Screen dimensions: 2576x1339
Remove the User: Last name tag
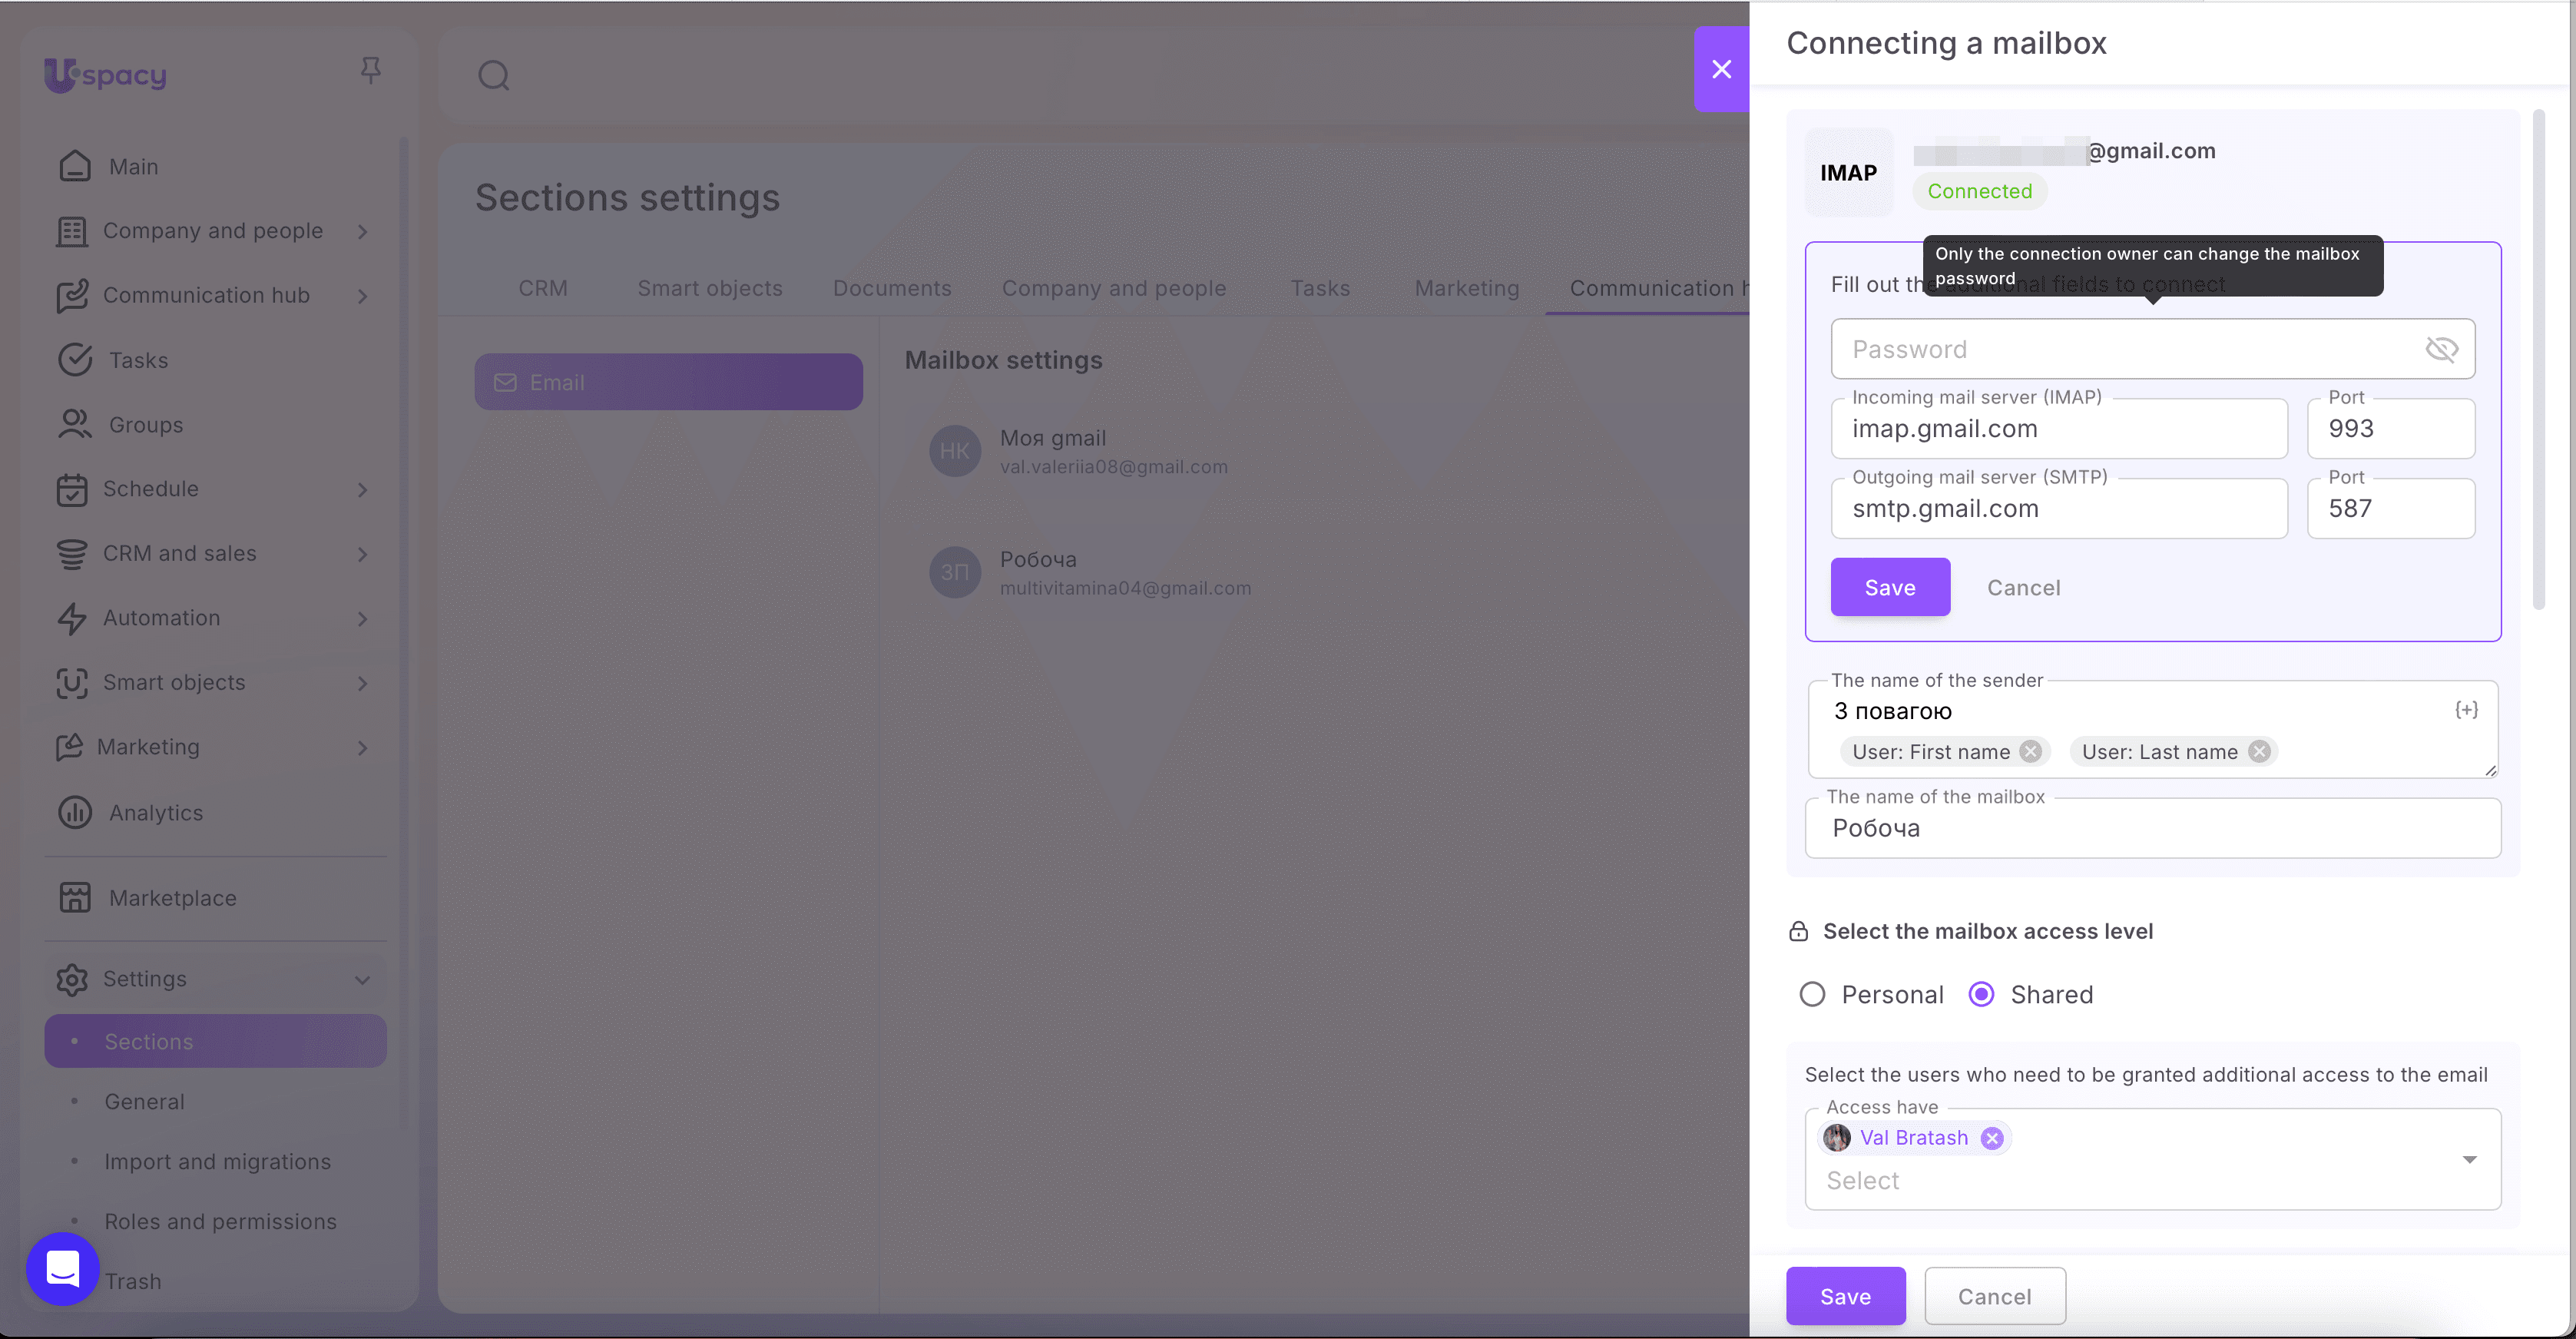(2259, 752)
